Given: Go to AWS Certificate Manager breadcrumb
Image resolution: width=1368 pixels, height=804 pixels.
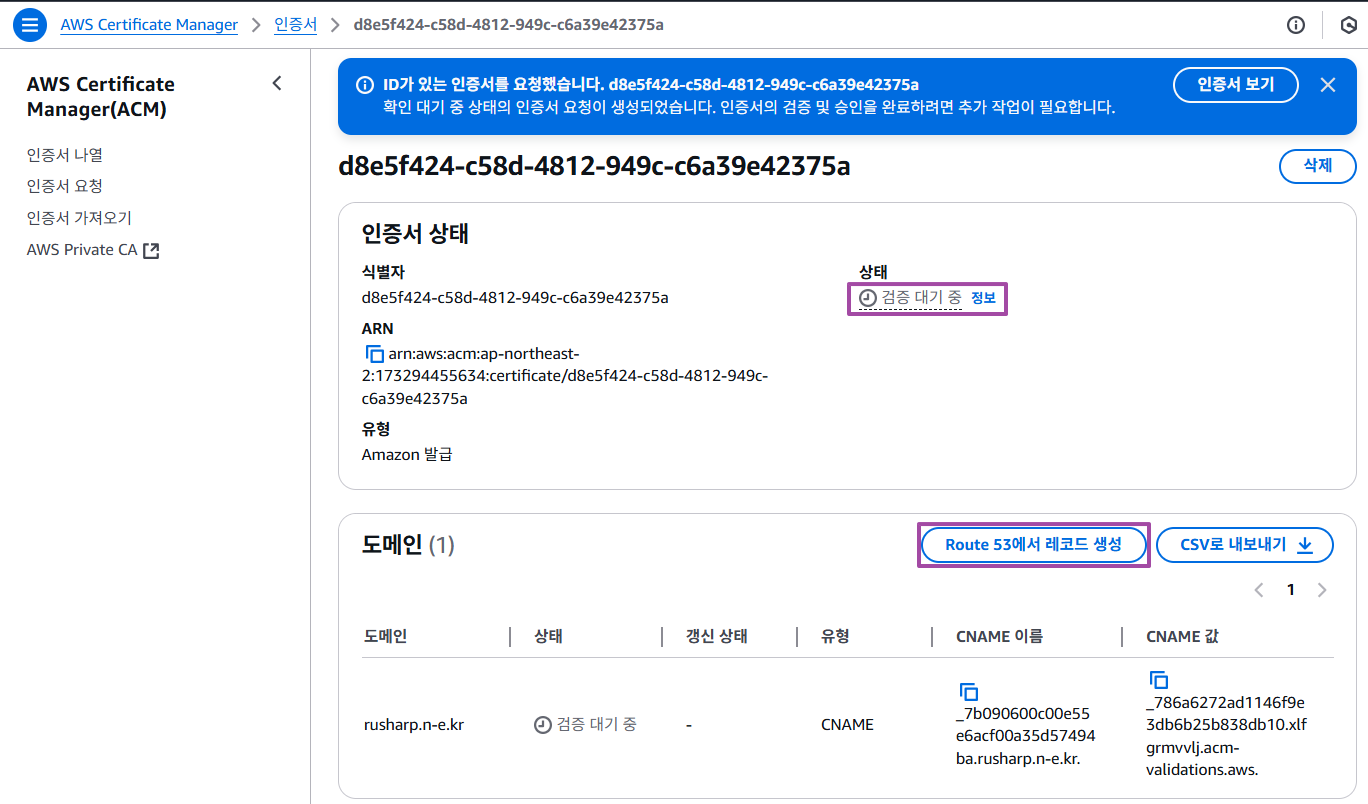Looking at the screenshot, I should click(149, 25).
